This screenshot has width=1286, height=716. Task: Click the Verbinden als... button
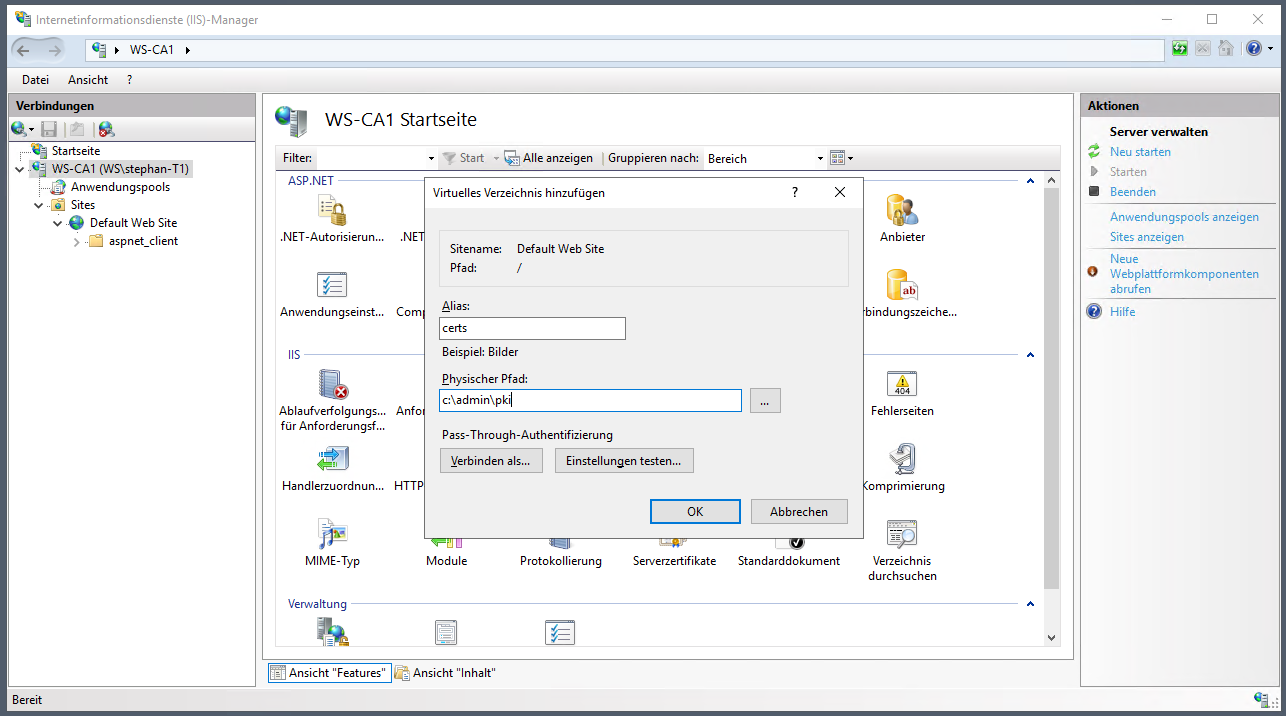[x=491, y=460]
